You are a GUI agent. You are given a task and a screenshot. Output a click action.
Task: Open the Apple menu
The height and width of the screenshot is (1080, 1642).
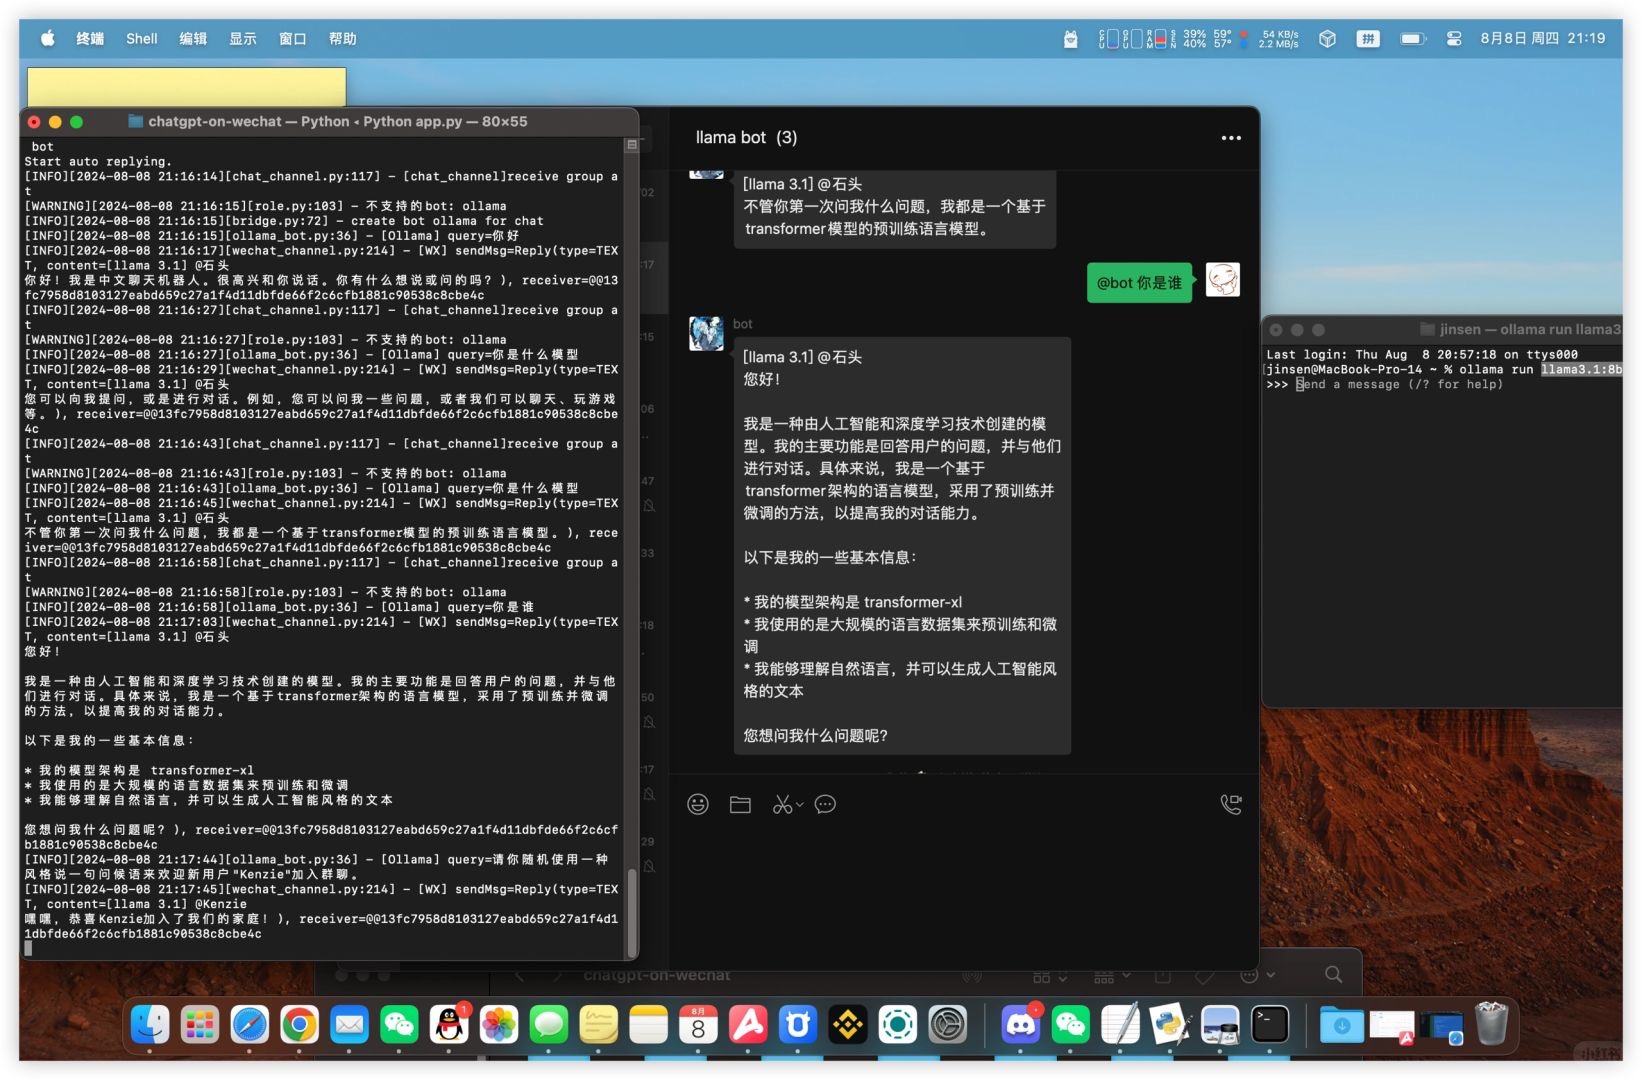[47, 38]
